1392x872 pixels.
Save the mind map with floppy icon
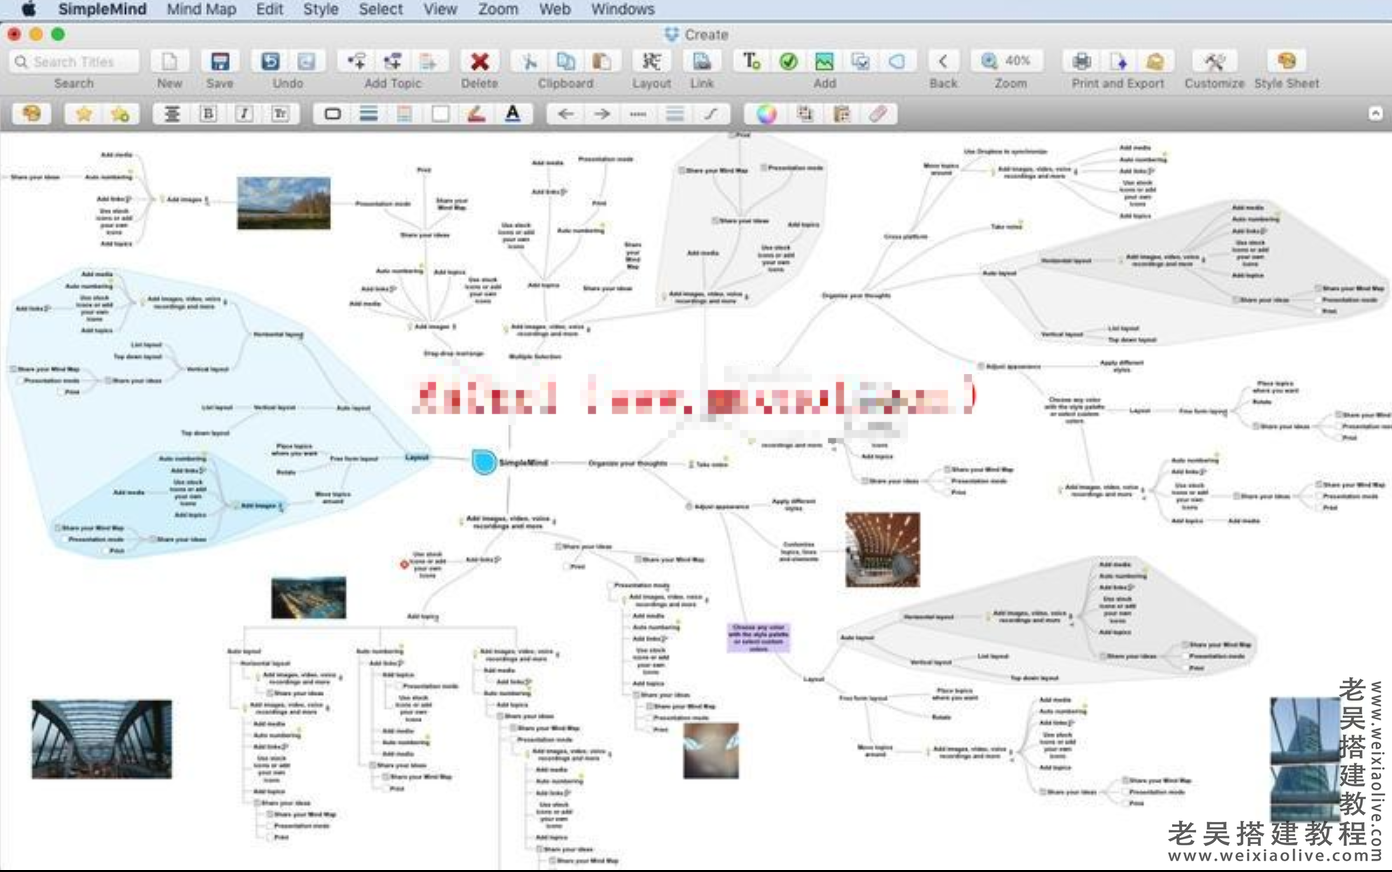(x=220, y=61)
